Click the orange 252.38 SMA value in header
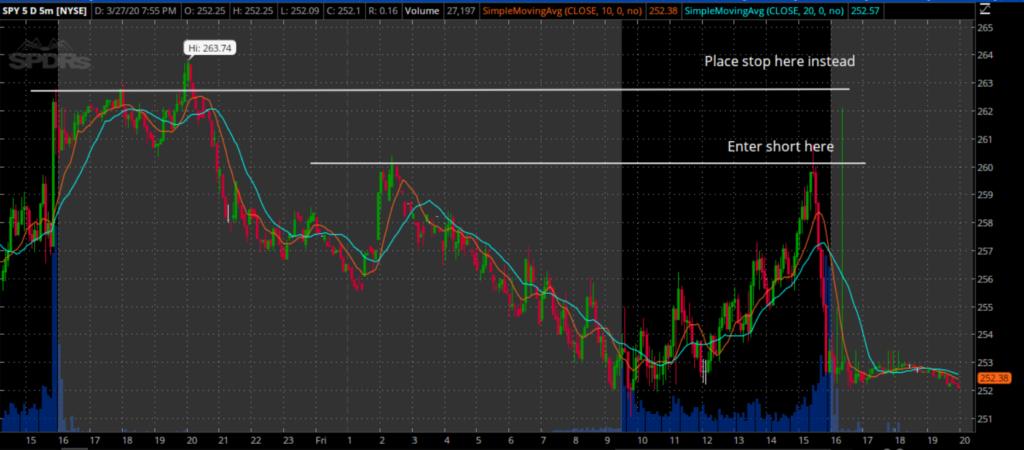The image size is (1024, 450). [665, 10]
